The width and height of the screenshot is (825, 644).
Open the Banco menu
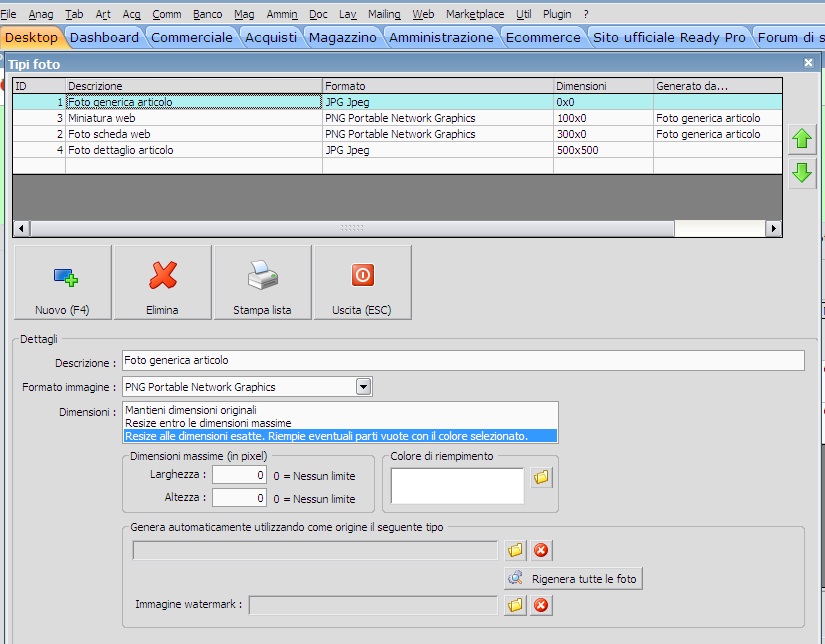click(207, 14)
